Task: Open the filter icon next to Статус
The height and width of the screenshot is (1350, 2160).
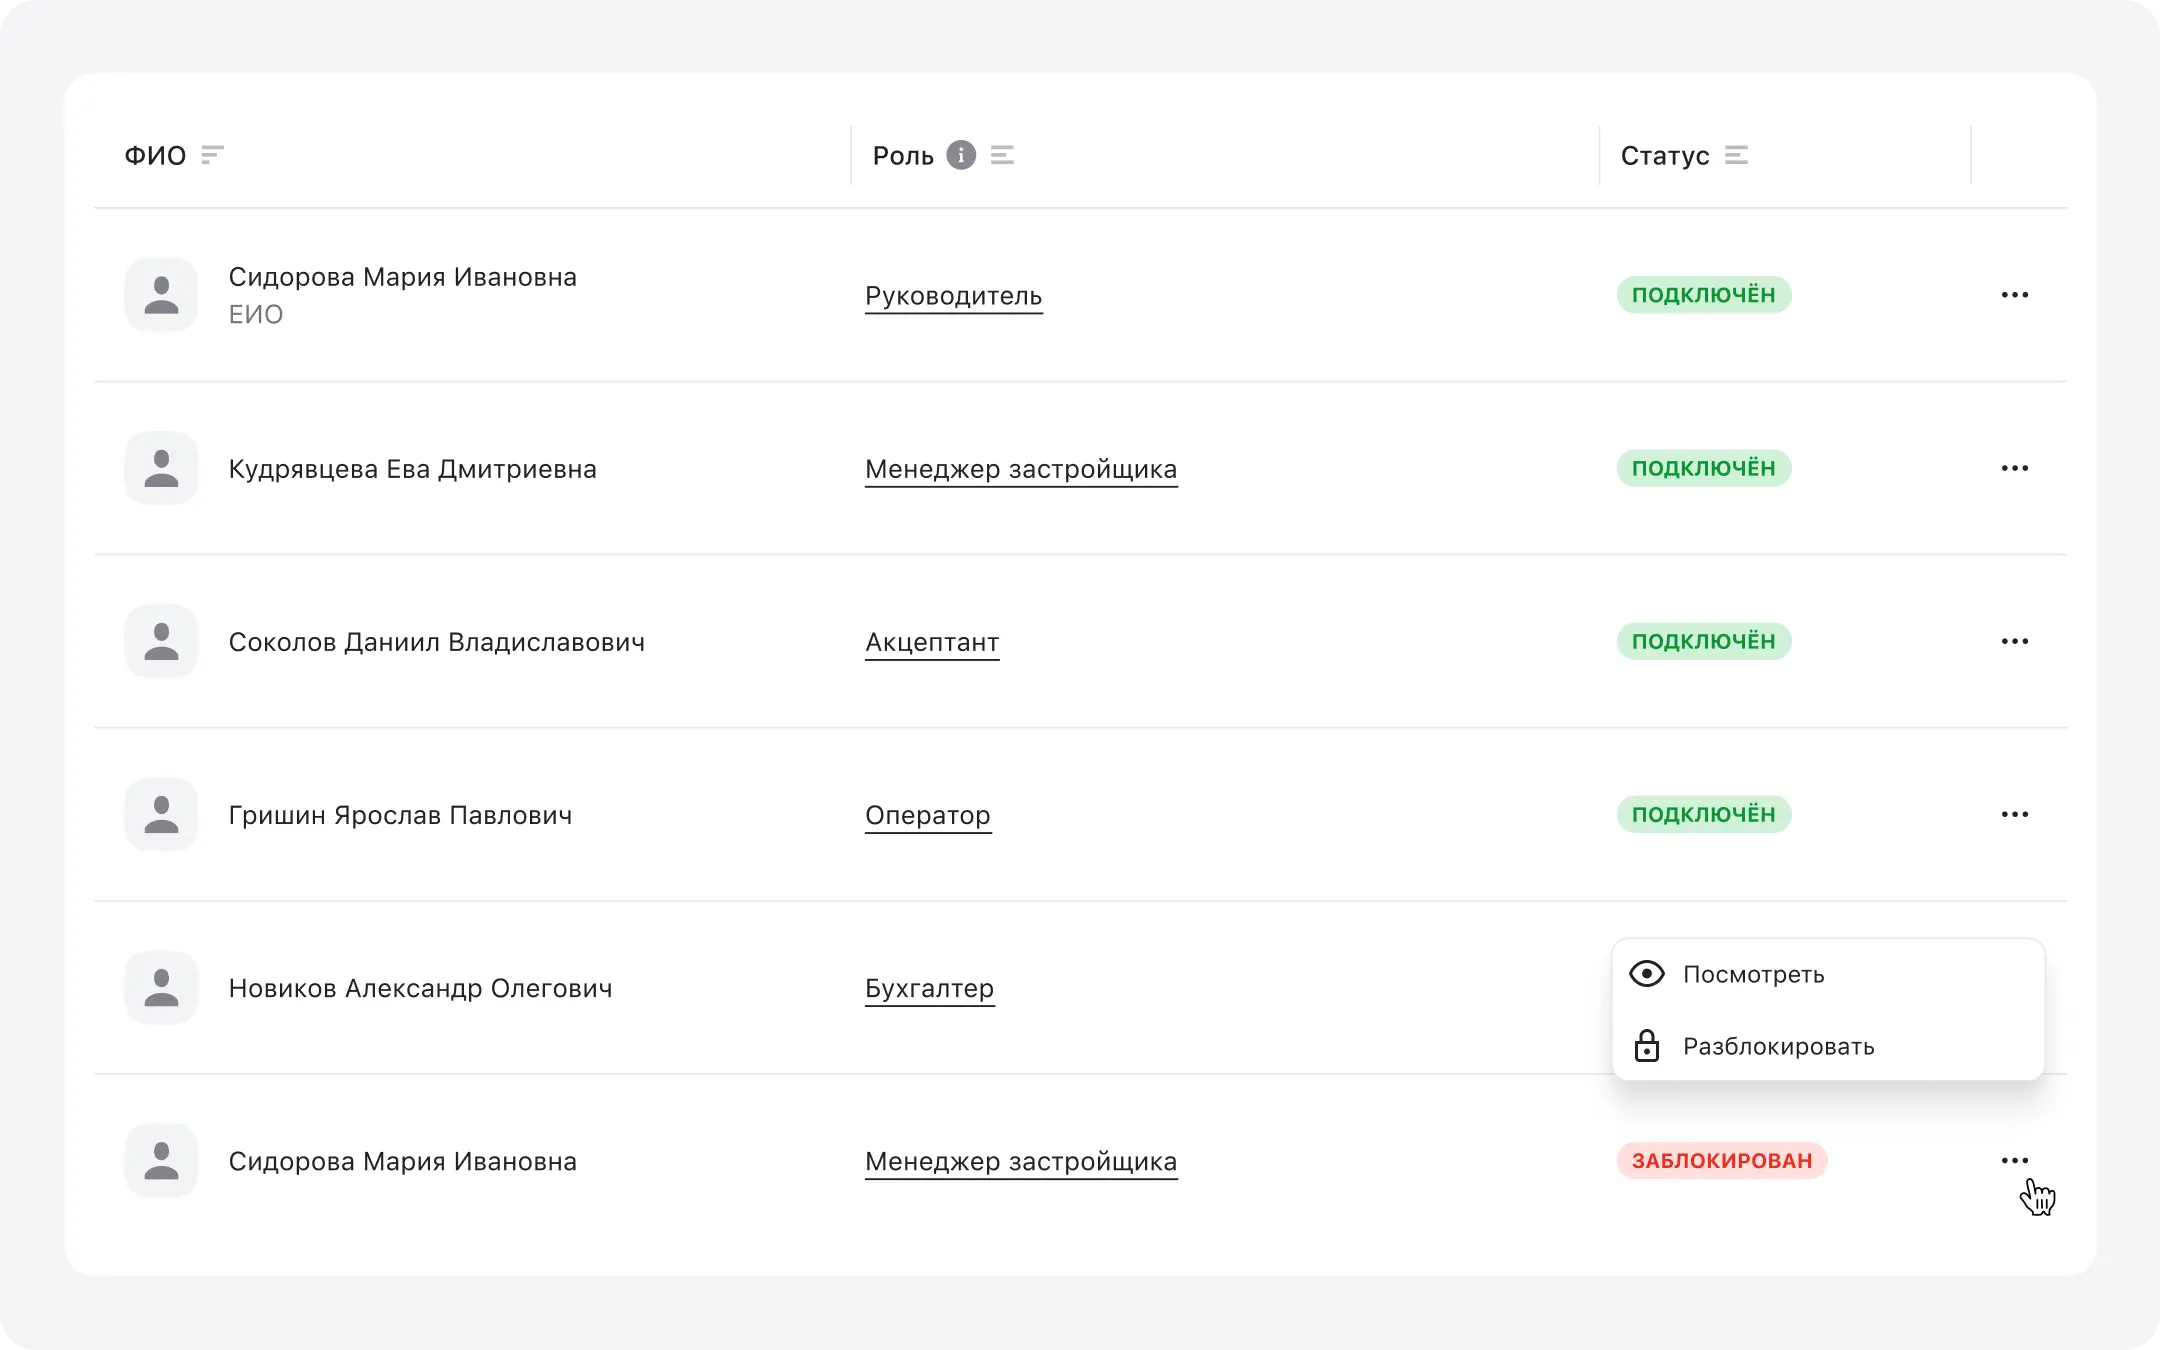Action: point(1736,155)
